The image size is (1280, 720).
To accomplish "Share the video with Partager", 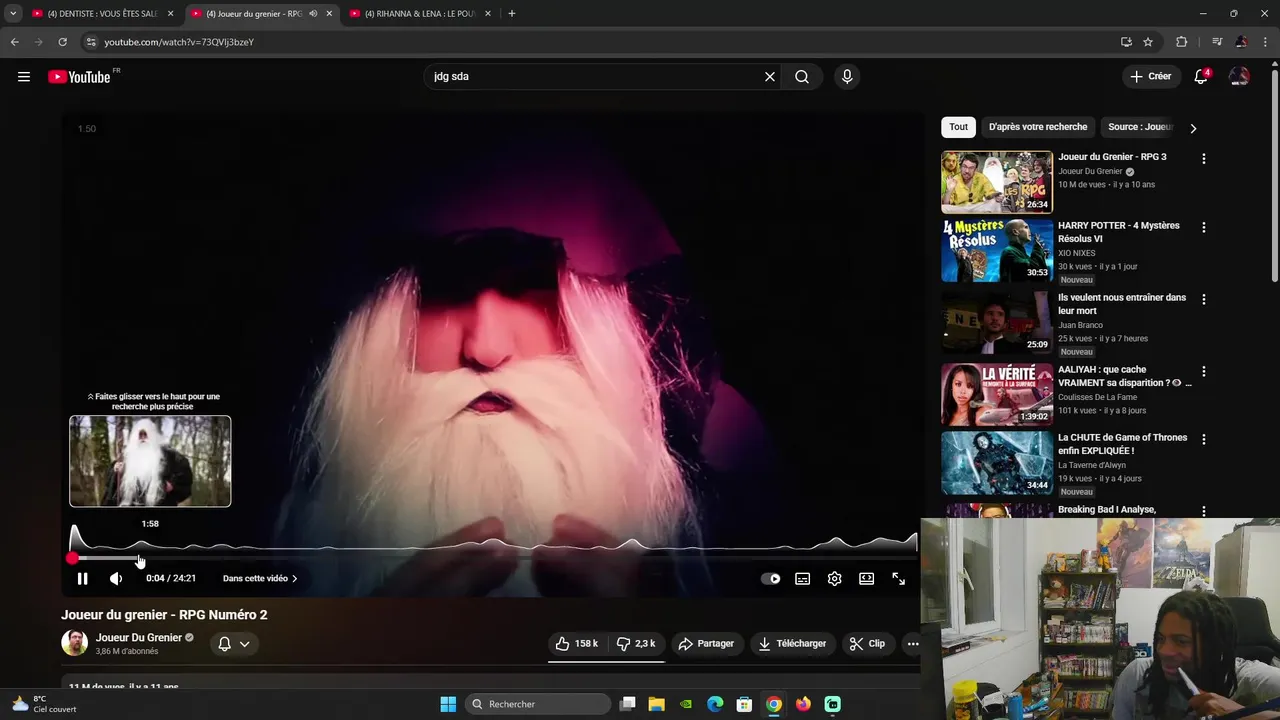I will click(x=706, y=644).
